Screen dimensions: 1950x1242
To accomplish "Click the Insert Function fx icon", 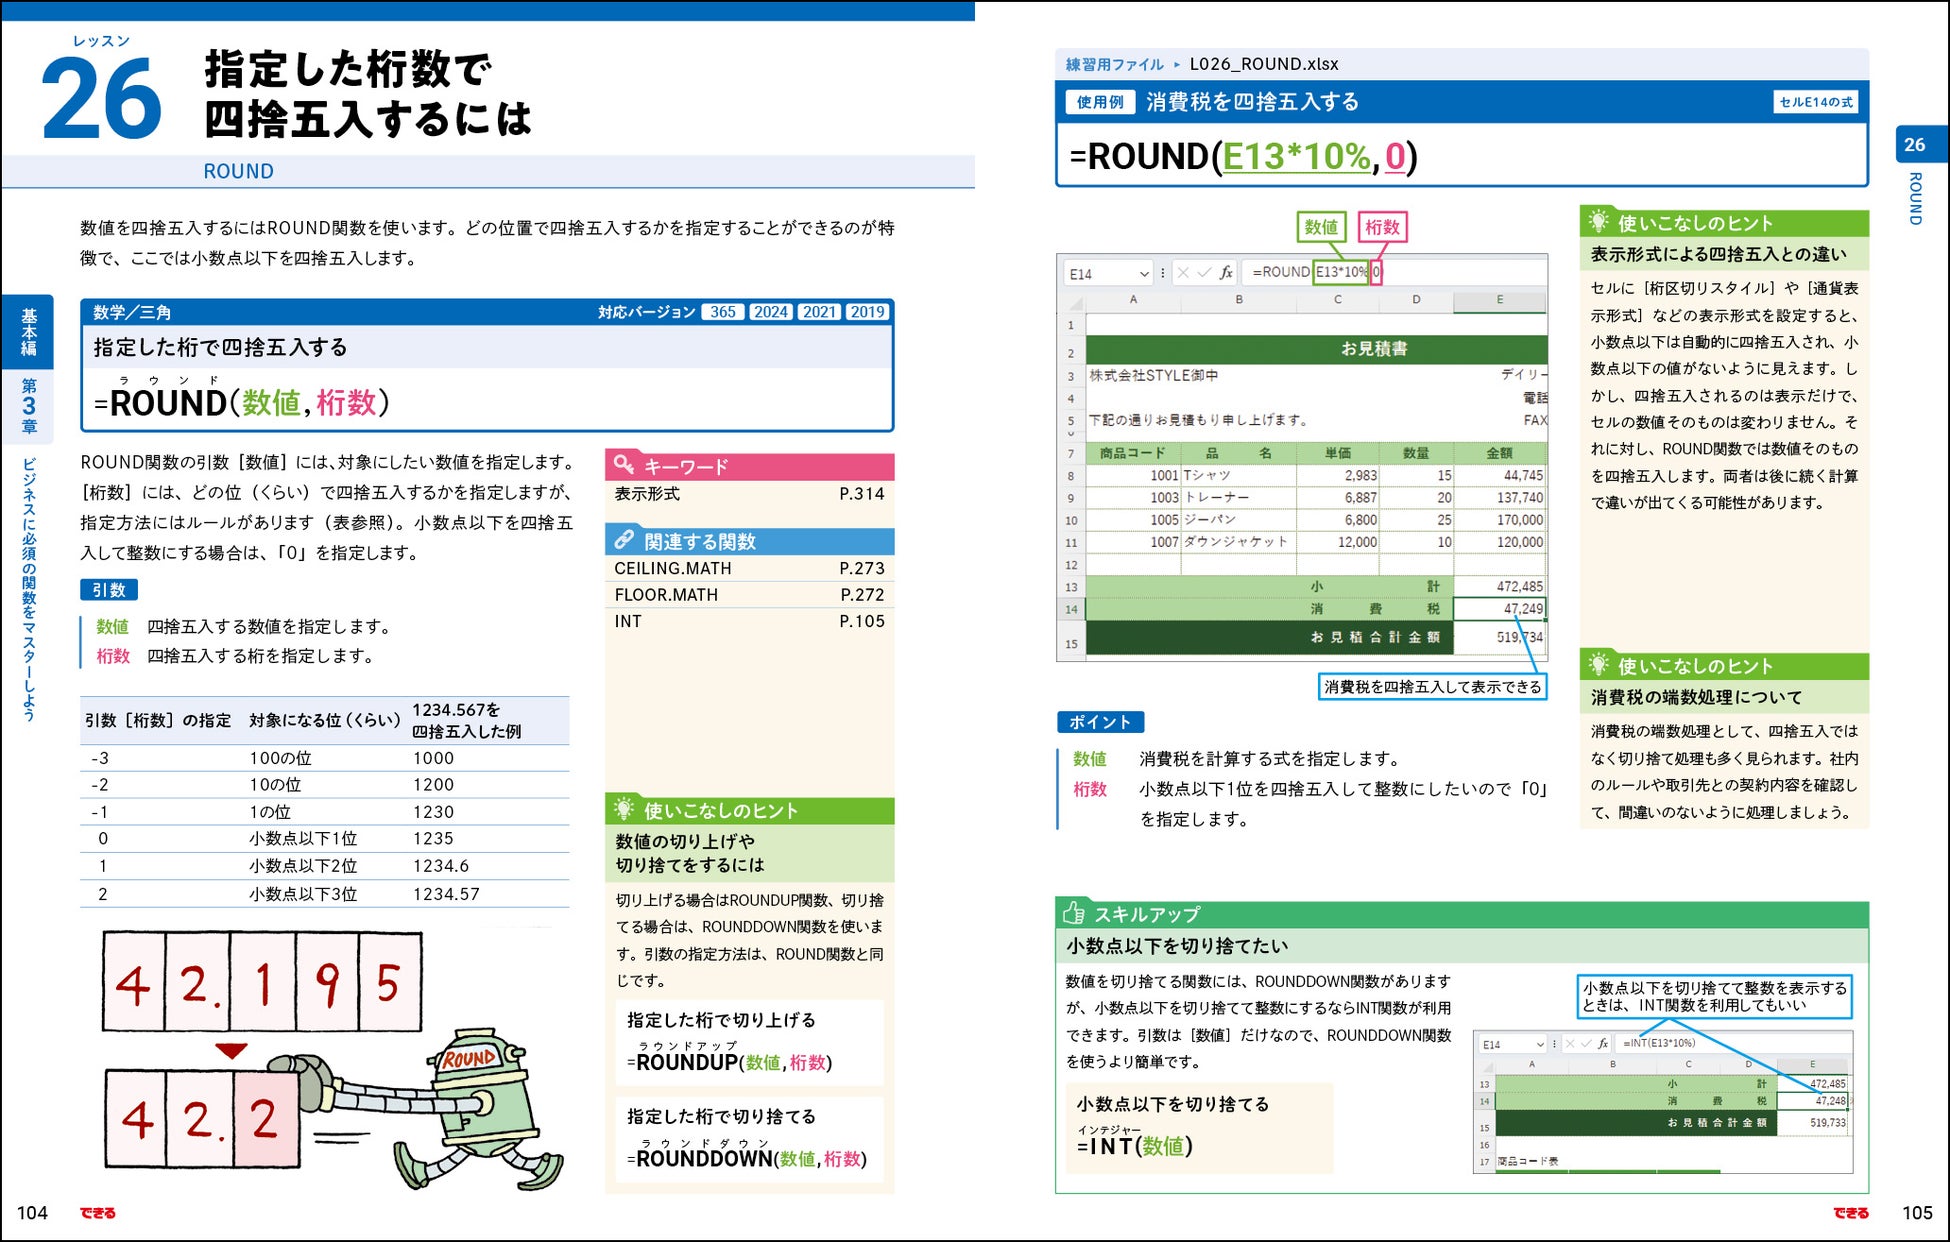I will (1226, 272).
